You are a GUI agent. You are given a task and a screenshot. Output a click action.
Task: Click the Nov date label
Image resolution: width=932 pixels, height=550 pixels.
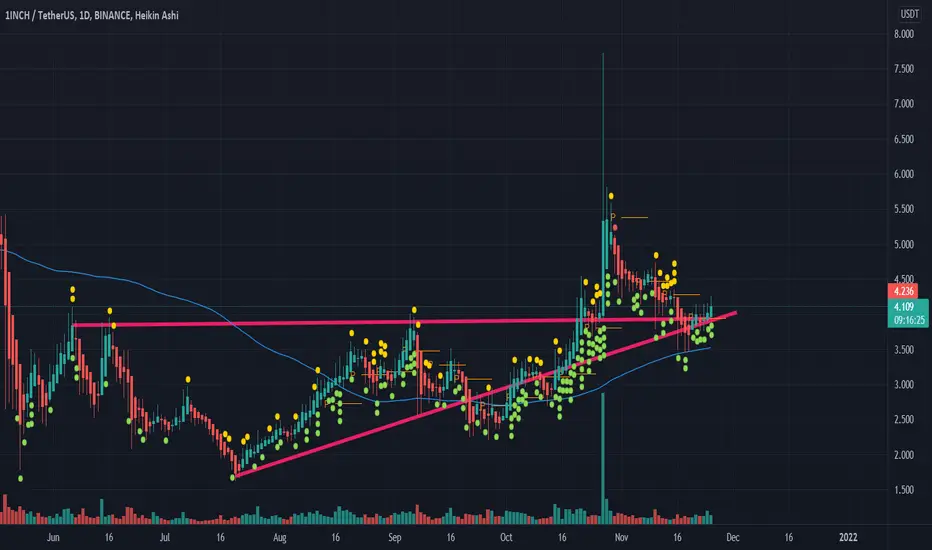(621, 538)
